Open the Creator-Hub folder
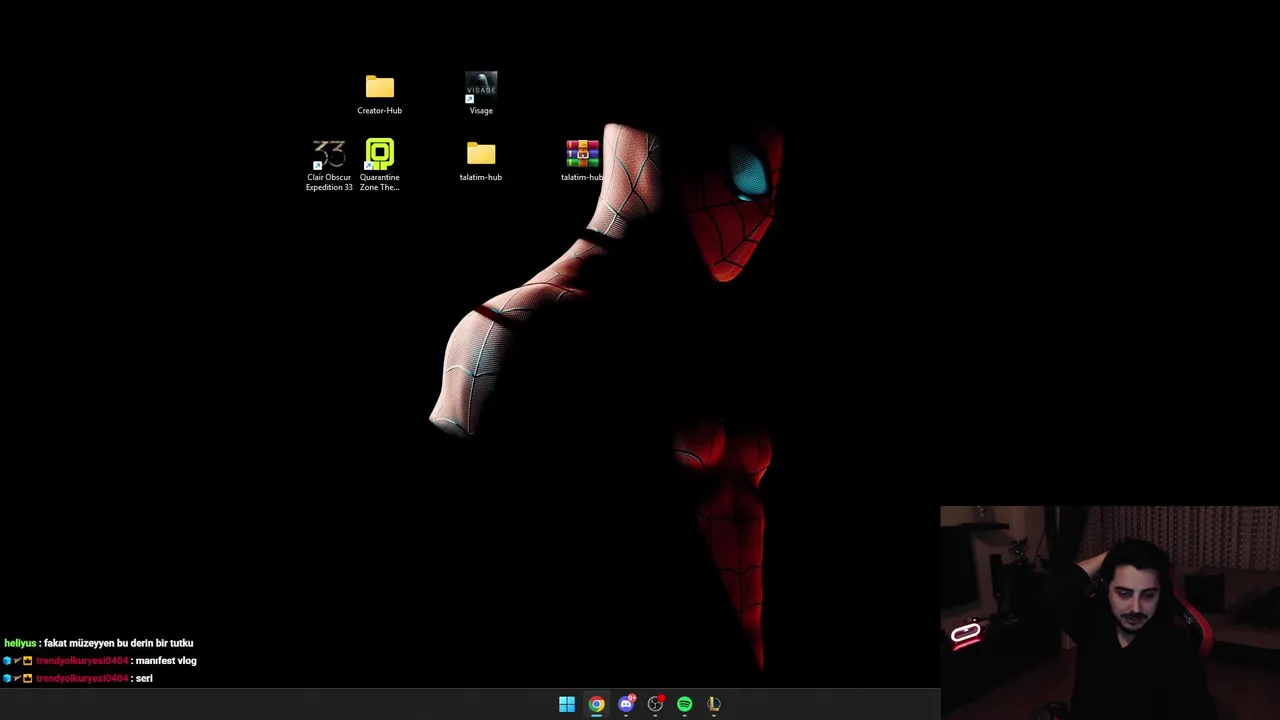 pyautogui.click(x=379, y=94)
